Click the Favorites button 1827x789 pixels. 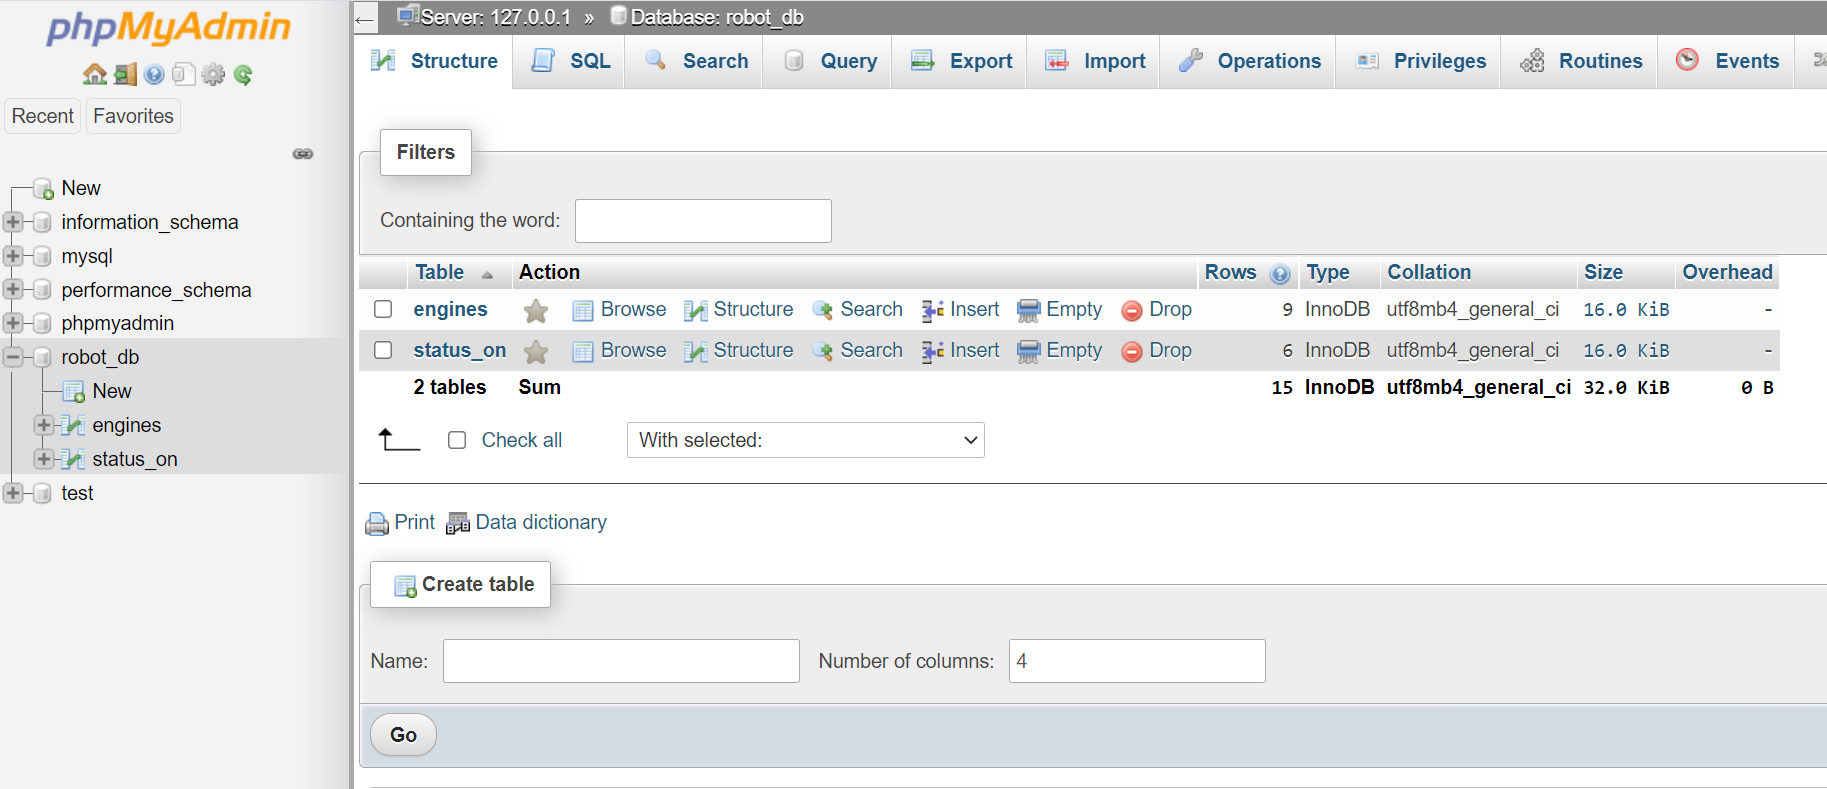click(x=133, y=116)
